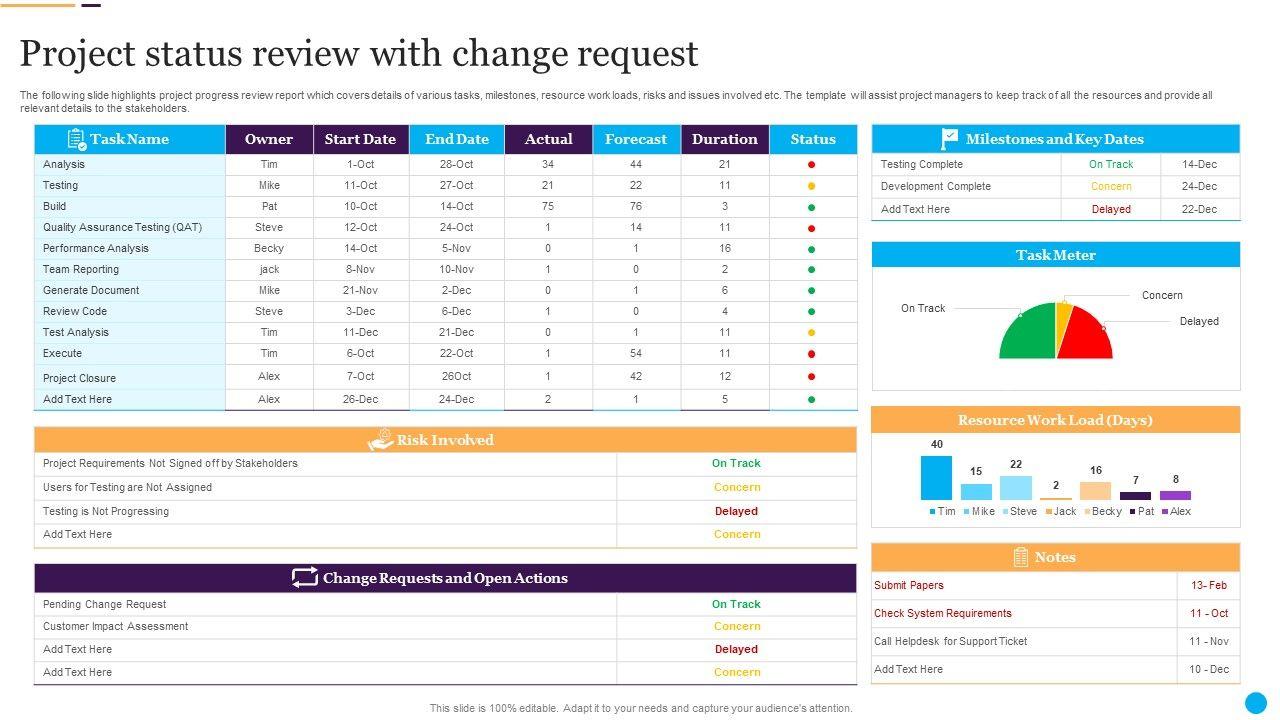Click the Delayed status for 22-Dec milestone
The image size is (1280, 720).
click(x=1111, y=209)
